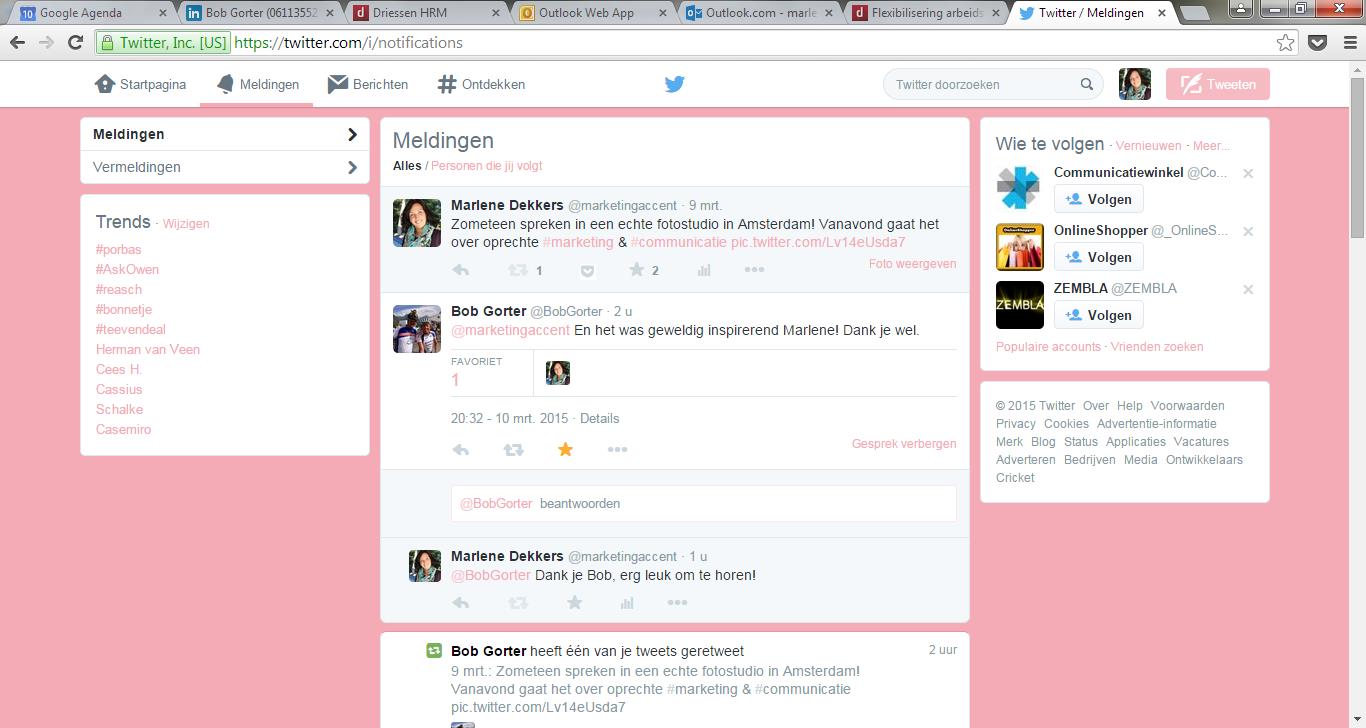Retweet icon on 'Dank je Bob' tweet
The height and width of the screenshot is (728, 1366).
[x=518, y=602]
